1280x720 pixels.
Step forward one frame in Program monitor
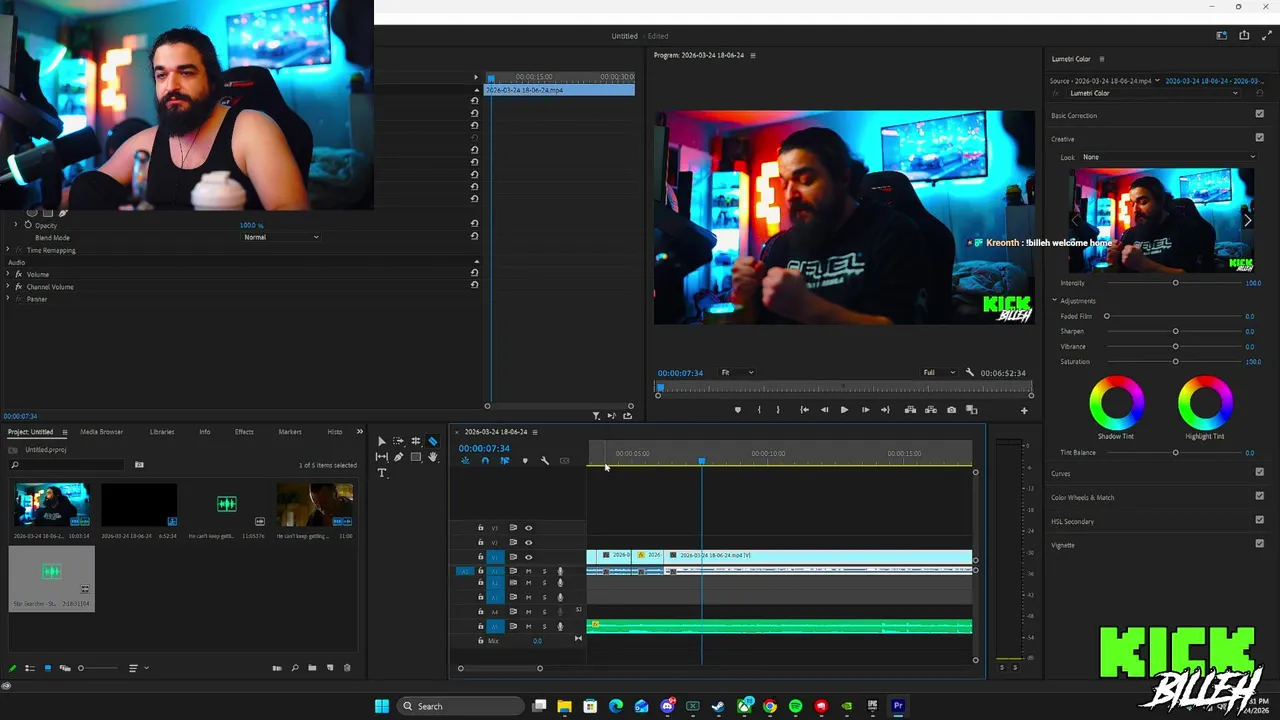(x=865, y=410)
